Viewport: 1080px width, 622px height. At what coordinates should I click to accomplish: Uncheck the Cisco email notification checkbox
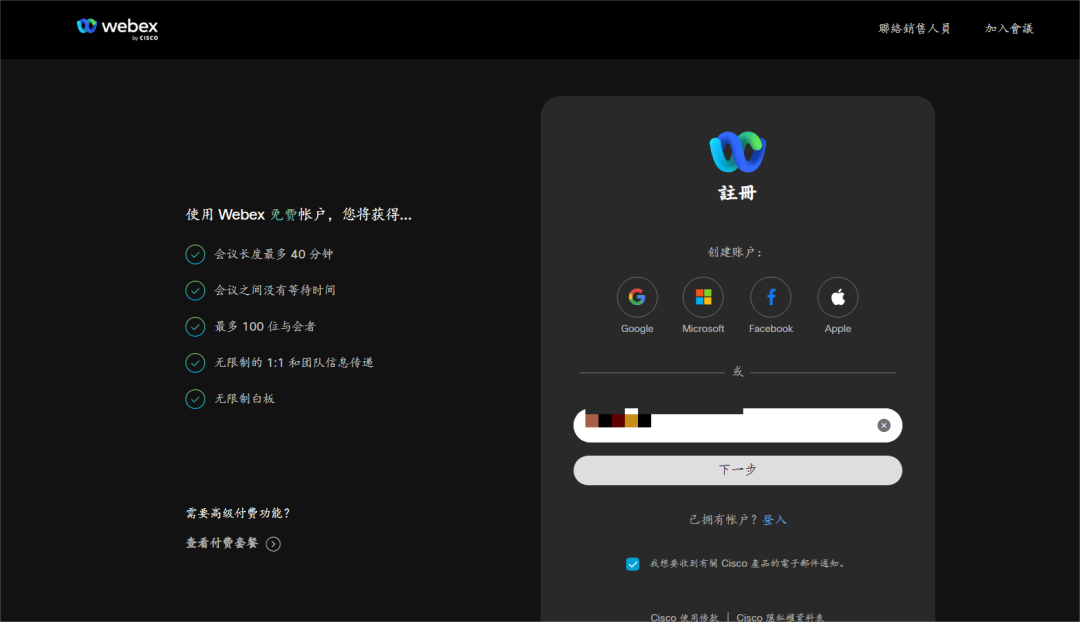tap(632, 563)
